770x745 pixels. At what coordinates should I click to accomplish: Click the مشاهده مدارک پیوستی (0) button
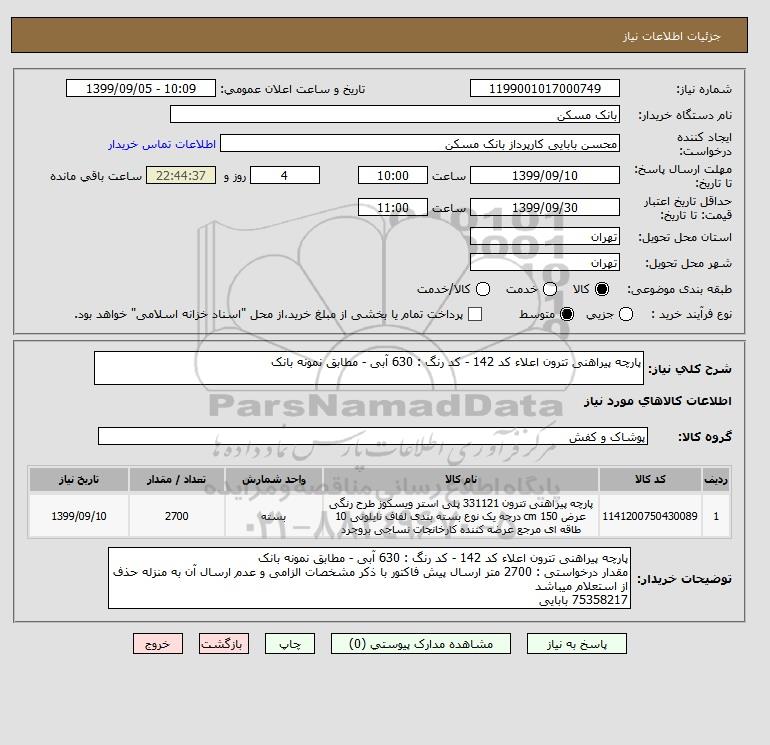421,644
